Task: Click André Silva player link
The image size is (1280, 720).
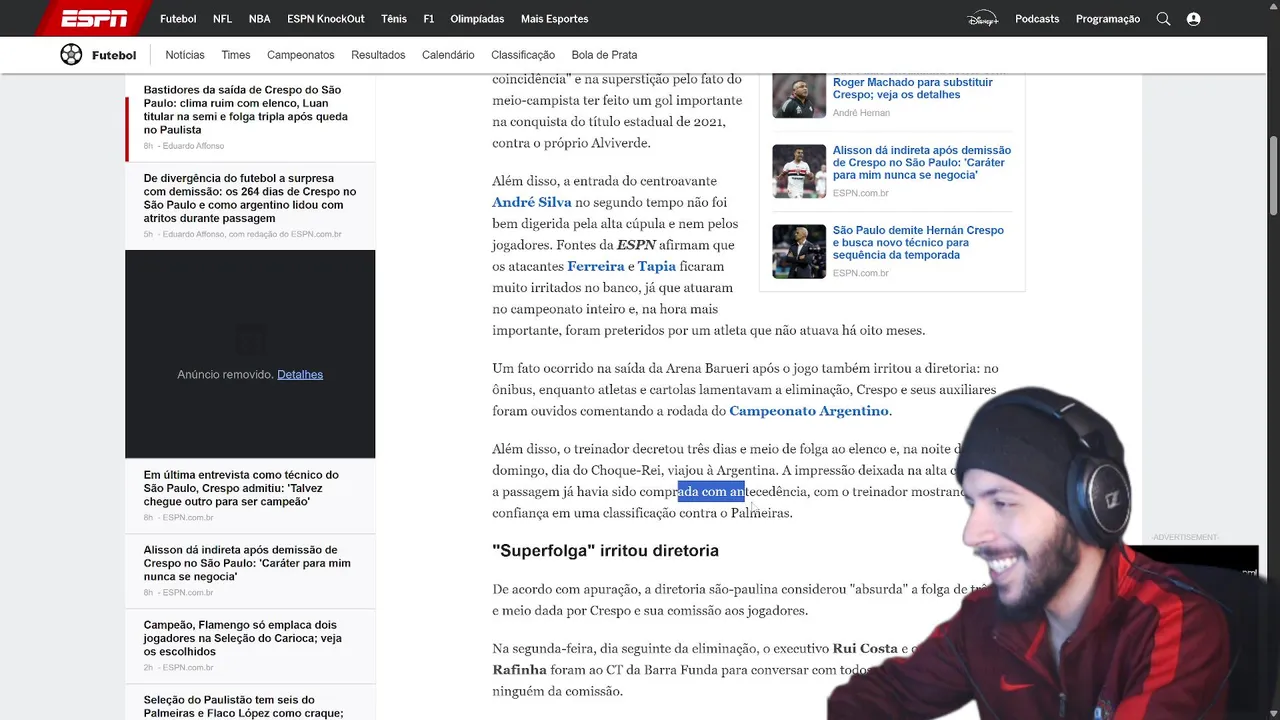Action: pos(532,202)
